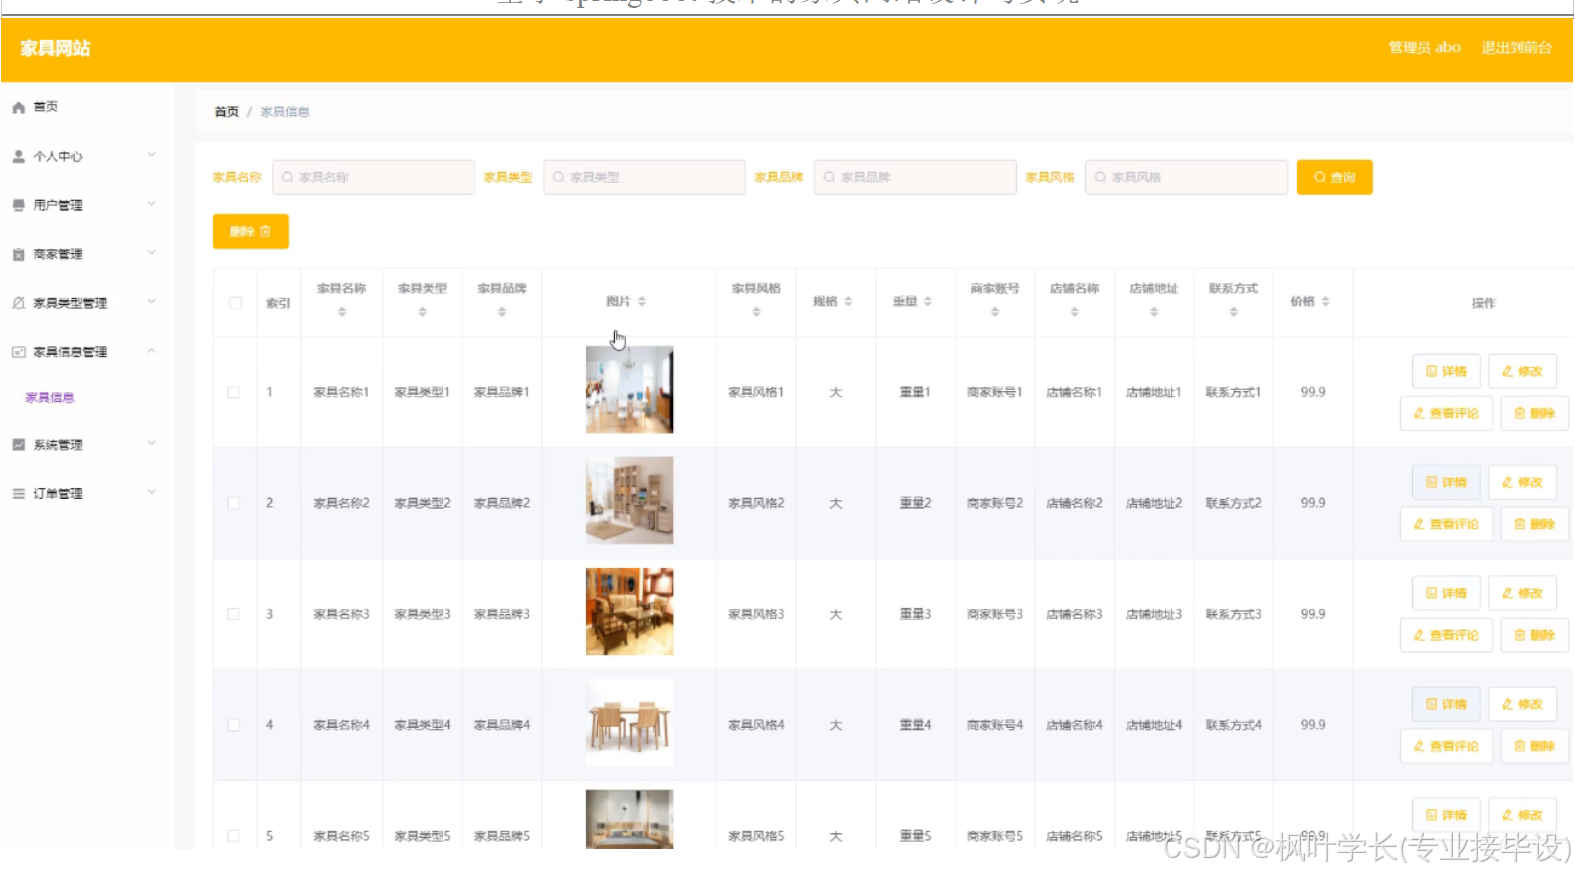Sort by 家具风格 column arrows

click(x=756, y=312)
